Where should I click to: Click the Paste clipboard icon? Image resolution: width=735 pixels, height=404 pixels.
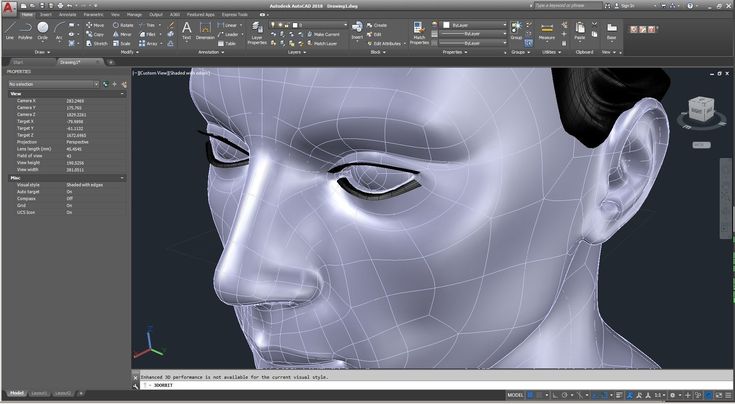(580, 31)
